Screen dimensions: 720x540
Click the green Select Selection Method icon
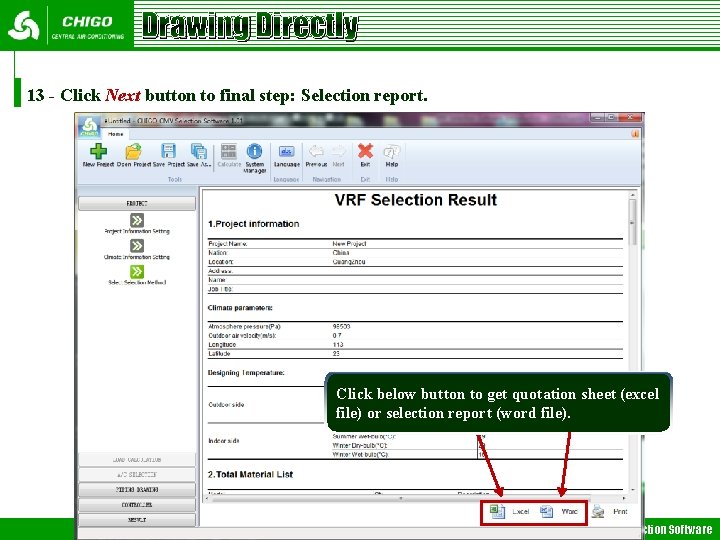point(137,271)
